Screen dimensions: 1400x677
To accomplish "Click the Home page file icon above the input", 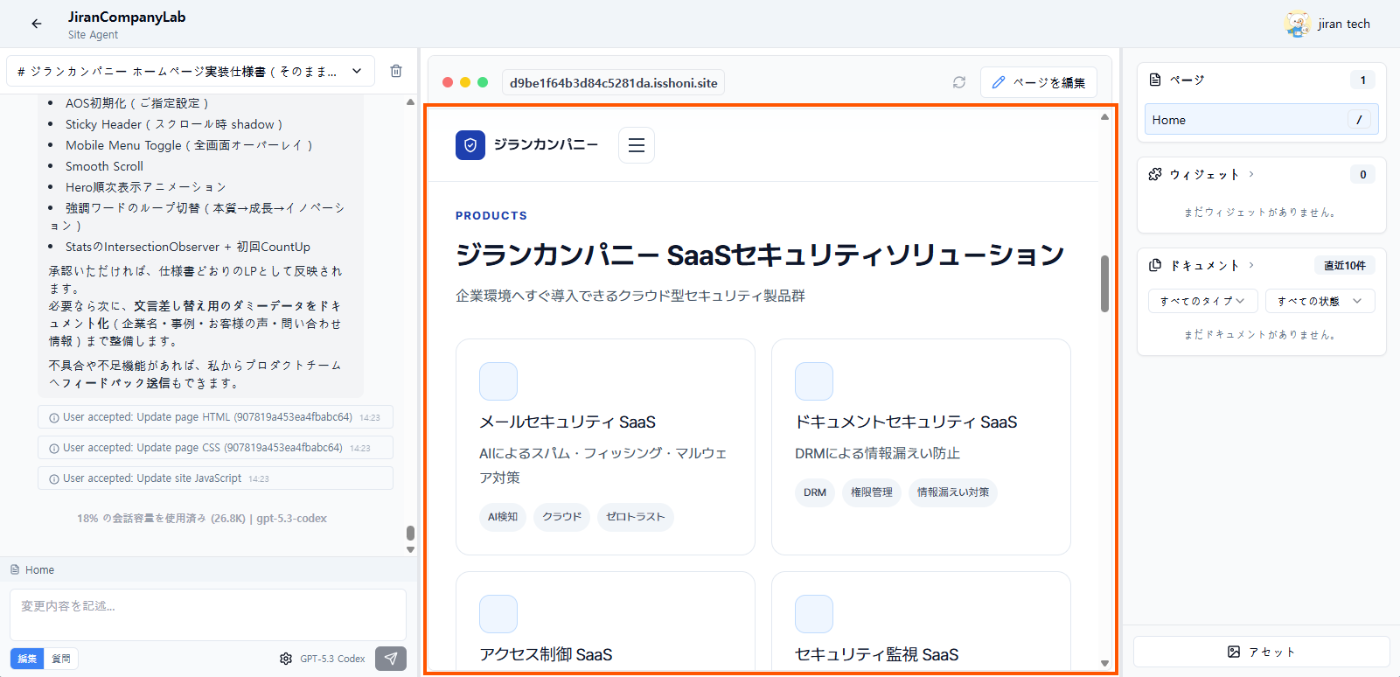I will [15, 570].
